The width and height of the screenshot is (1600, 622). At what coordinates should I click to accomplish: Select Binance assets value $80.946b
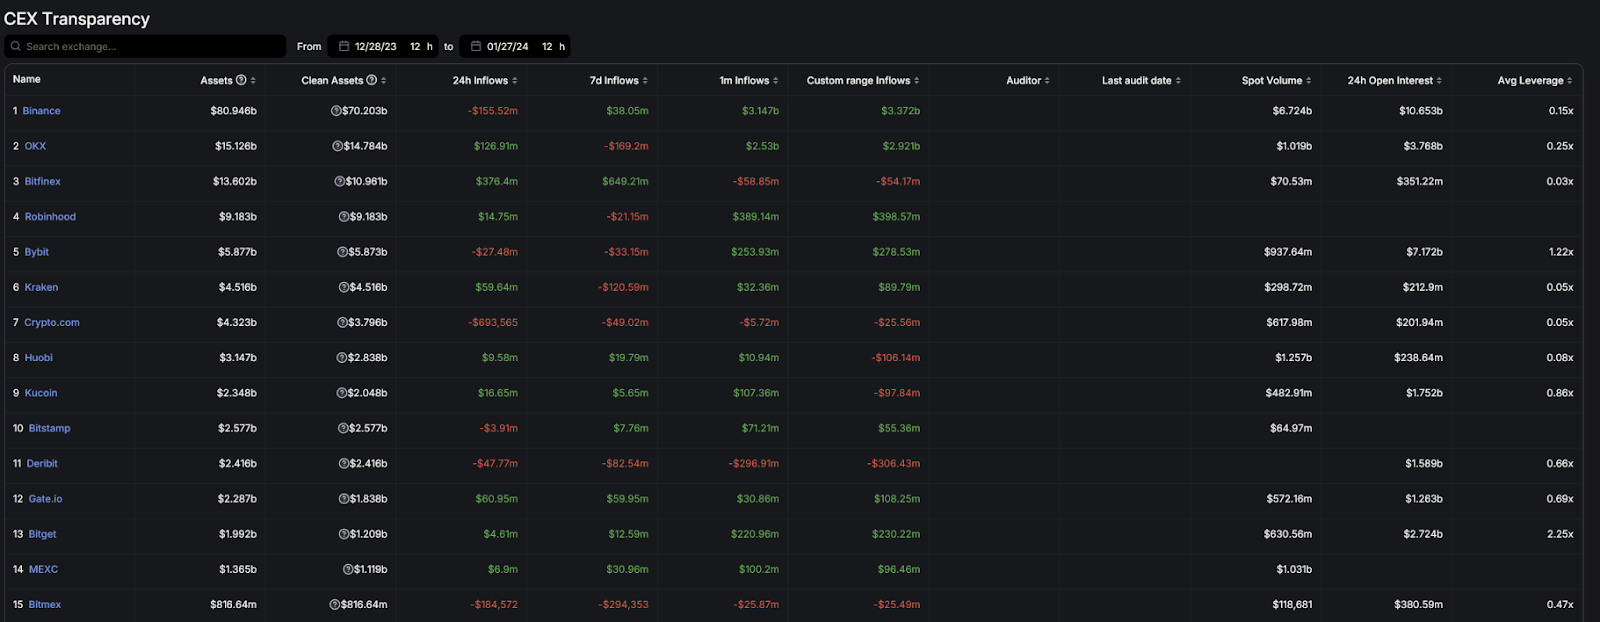tap(233, 111)
